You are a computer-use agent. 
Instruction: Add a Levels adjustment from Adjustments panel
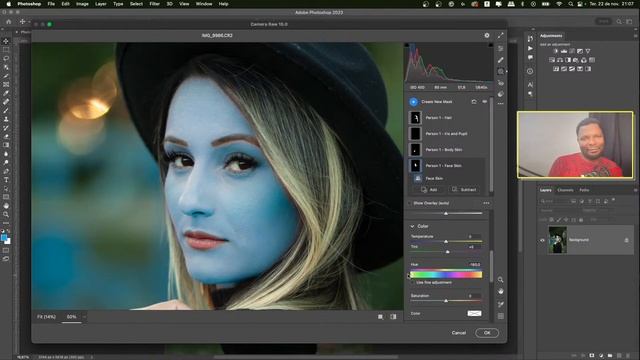pyautogui.click(x=564, y=51)
